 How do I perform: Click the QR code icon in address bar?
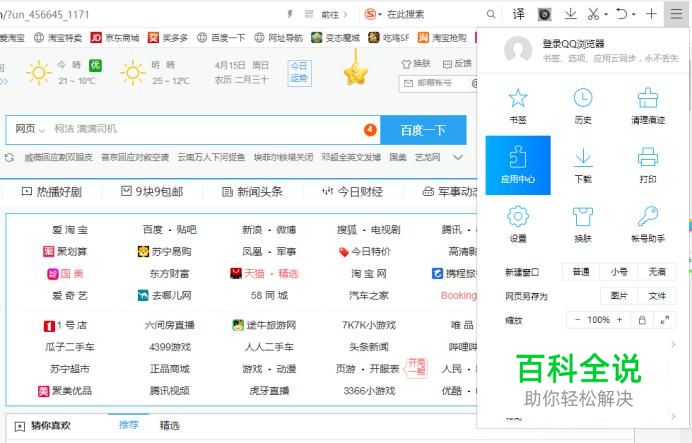pyautogui.click(x=309, y=15)
